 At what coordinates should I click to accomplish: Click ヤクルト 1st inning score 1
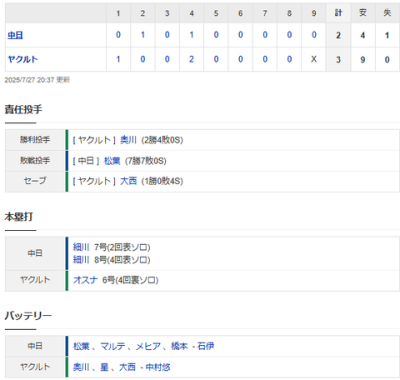pyautogui.click(x=118, y=59)
